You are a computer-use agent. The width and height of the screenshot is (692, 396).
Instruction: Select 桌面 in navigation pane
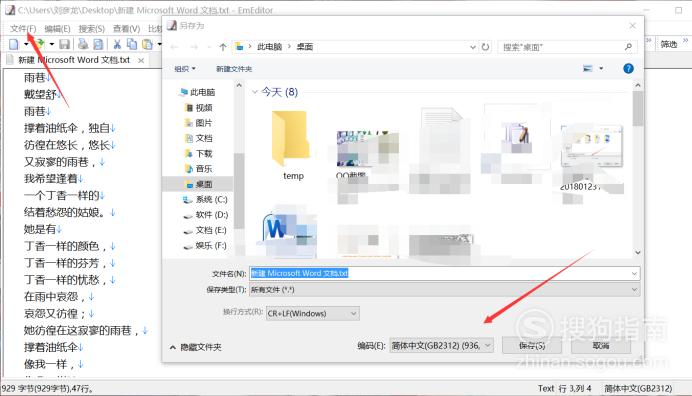(x=199, y=184)
